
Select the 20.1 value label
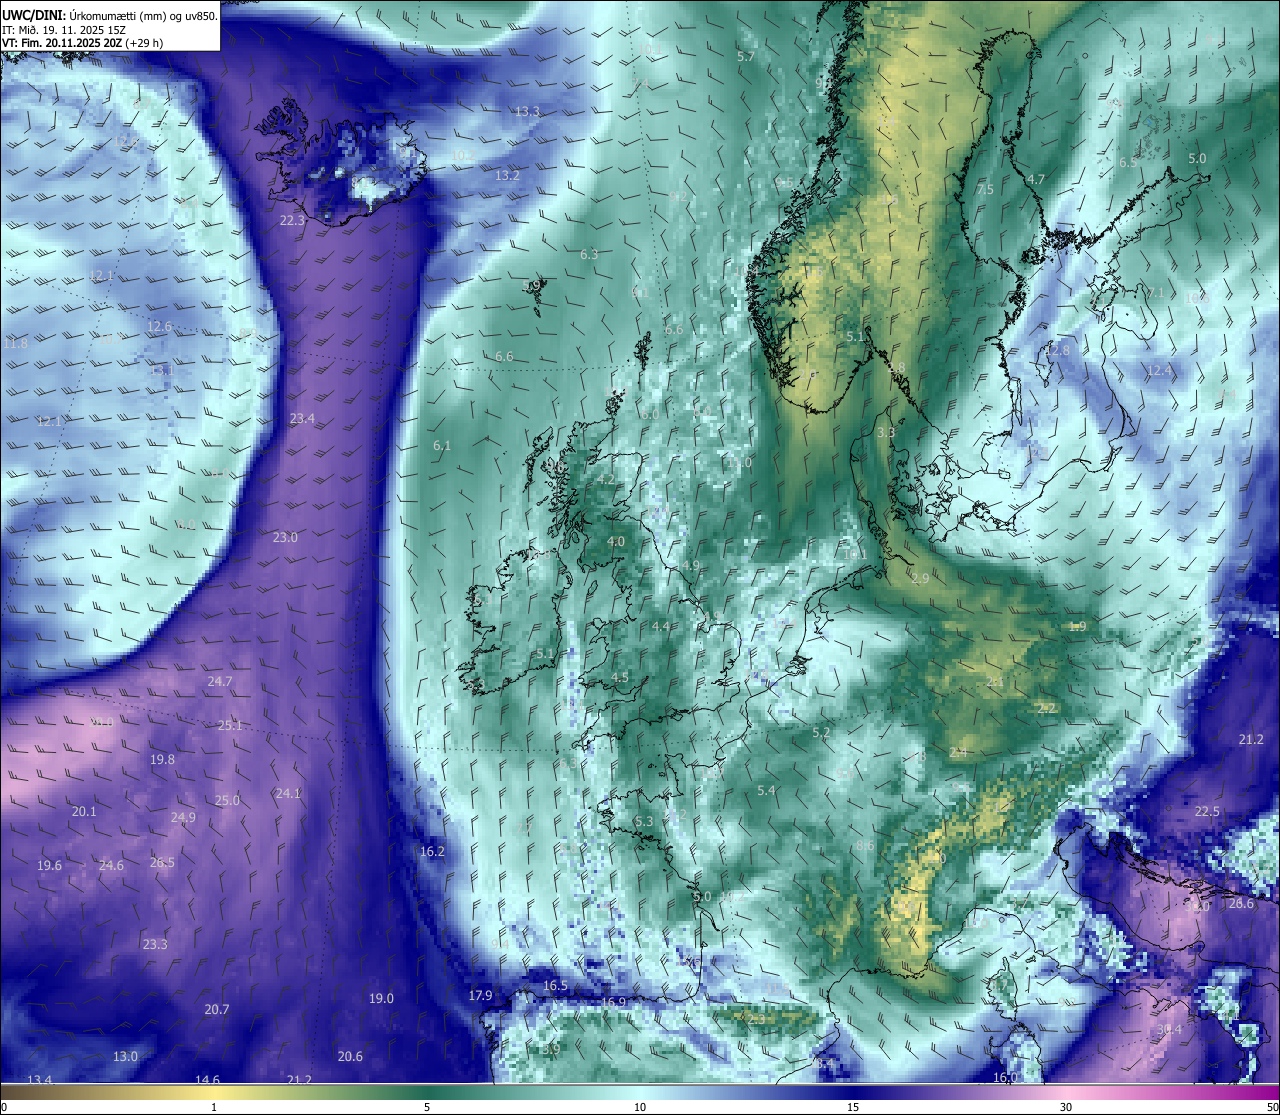click(x=84, y=812)
